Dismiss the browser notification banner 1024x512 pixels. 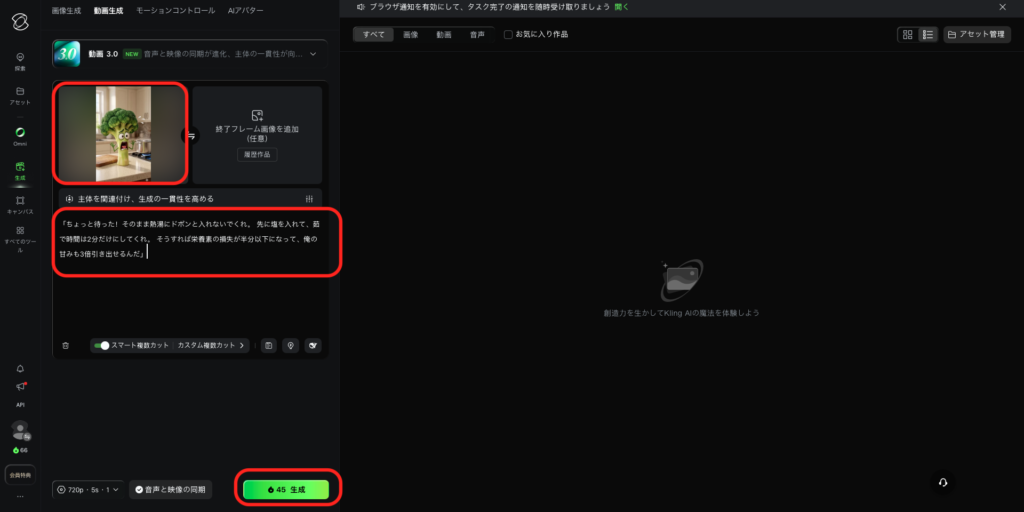point(1003,7)
